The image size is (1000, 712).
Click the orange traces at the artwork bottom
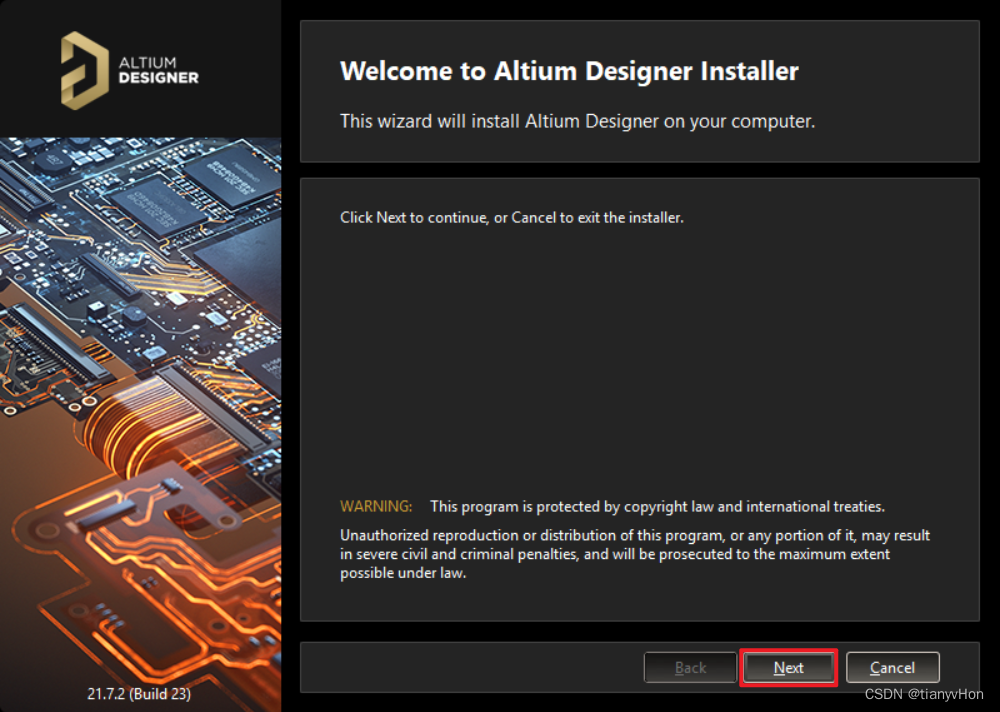point(150,600)
